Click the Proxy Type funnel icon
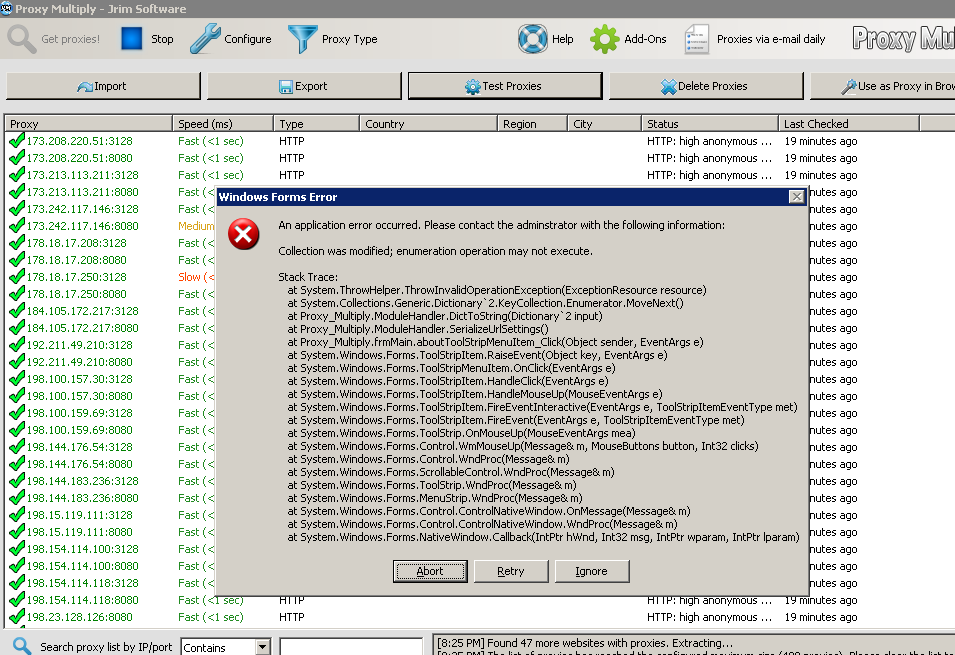Screen dimensions: 955x655 [x=303, y=39]
